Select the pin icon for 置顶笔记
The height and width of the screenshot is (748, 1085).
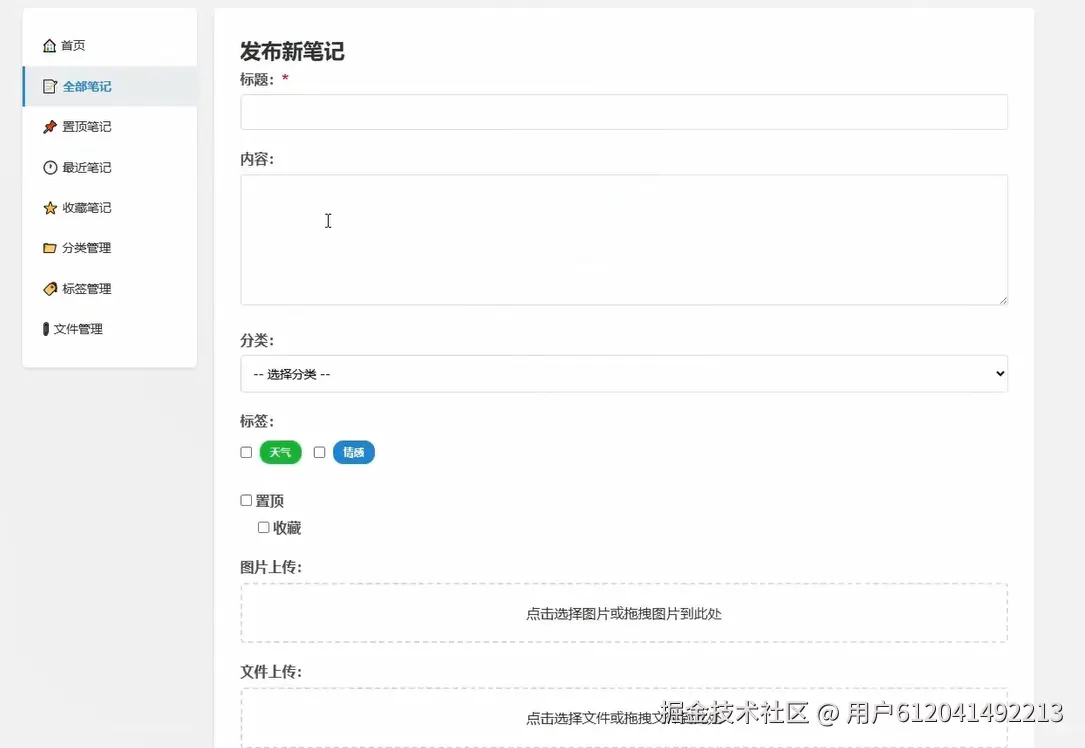50,126
